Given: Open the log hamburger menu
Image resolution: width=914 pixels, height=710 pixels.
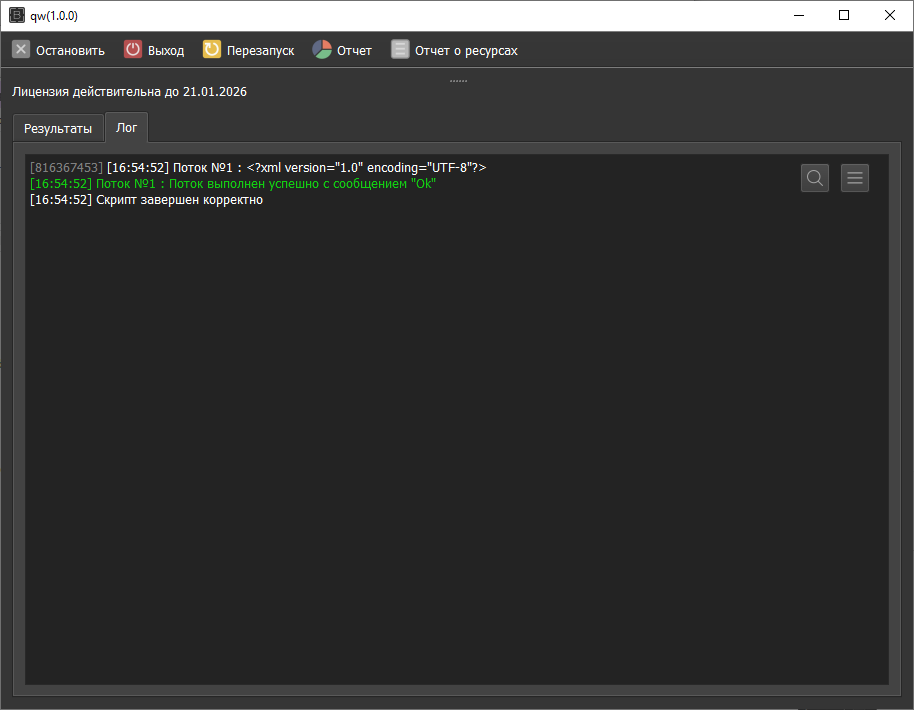Looking at the screenshot, I should [855, 178].
